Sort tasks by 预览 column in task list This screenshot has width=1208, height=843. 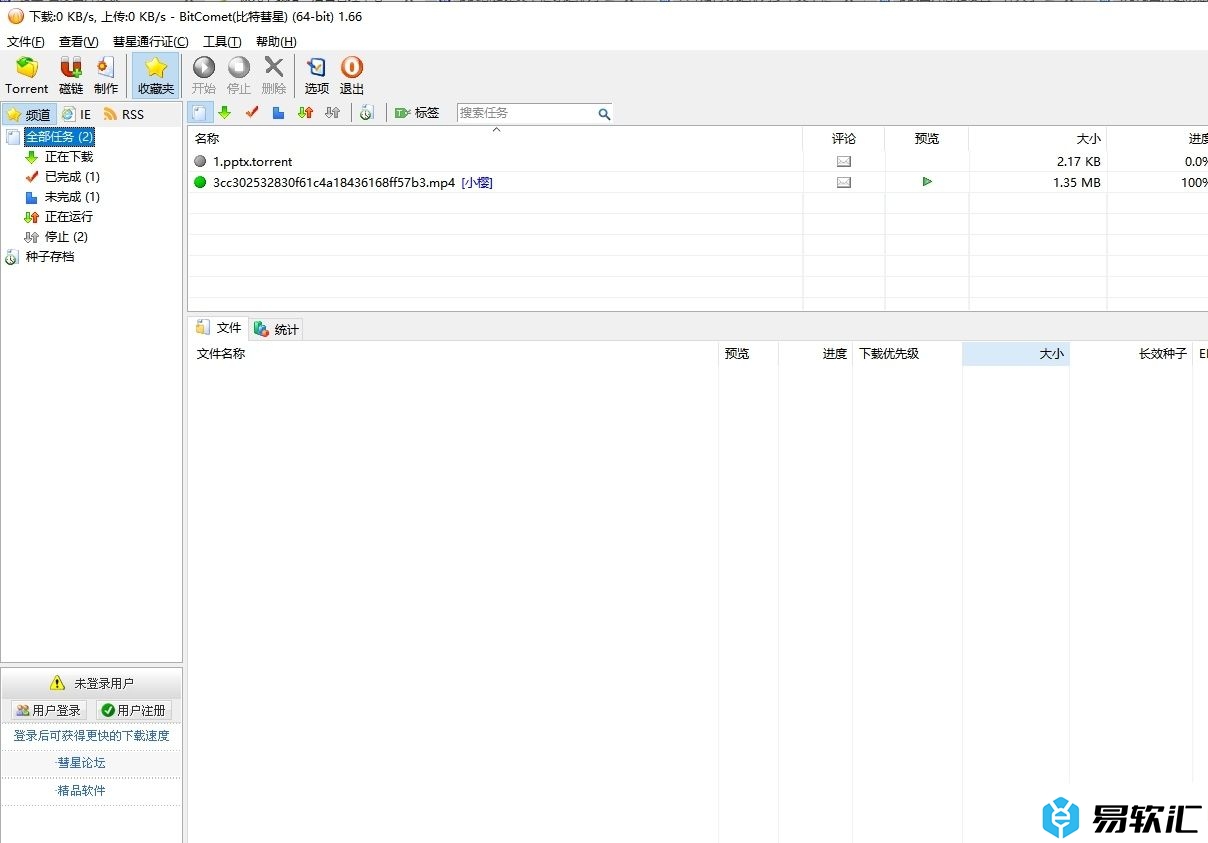pos(927,139)
